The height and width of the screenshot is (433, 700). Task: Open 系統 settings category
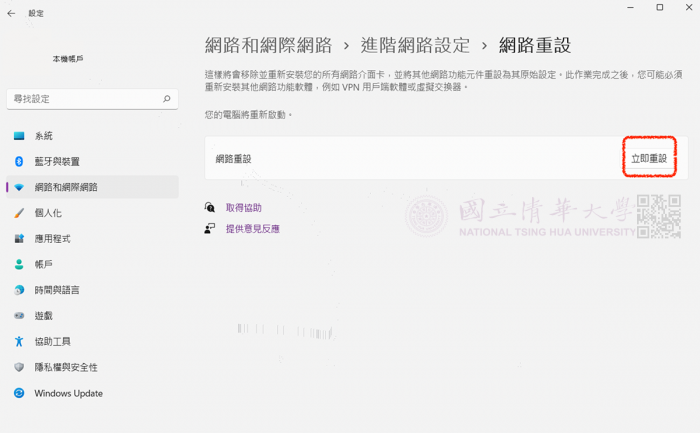click(x=44, y=135)
